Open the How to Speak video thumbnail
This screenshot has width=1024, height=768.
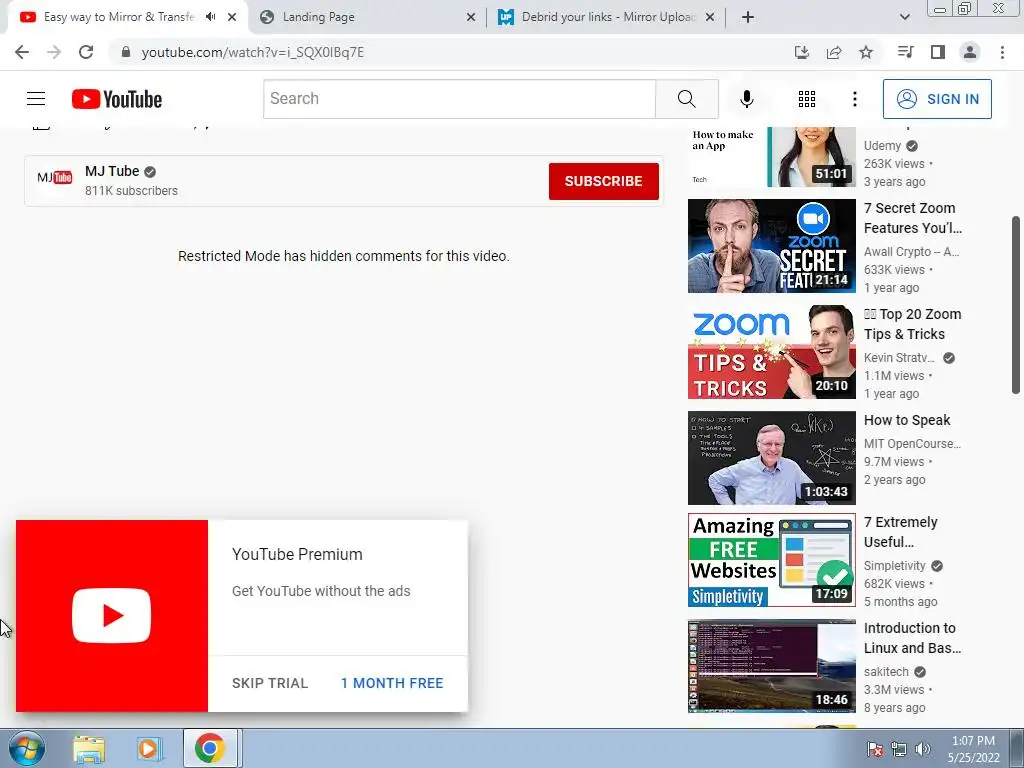point(771,458)
